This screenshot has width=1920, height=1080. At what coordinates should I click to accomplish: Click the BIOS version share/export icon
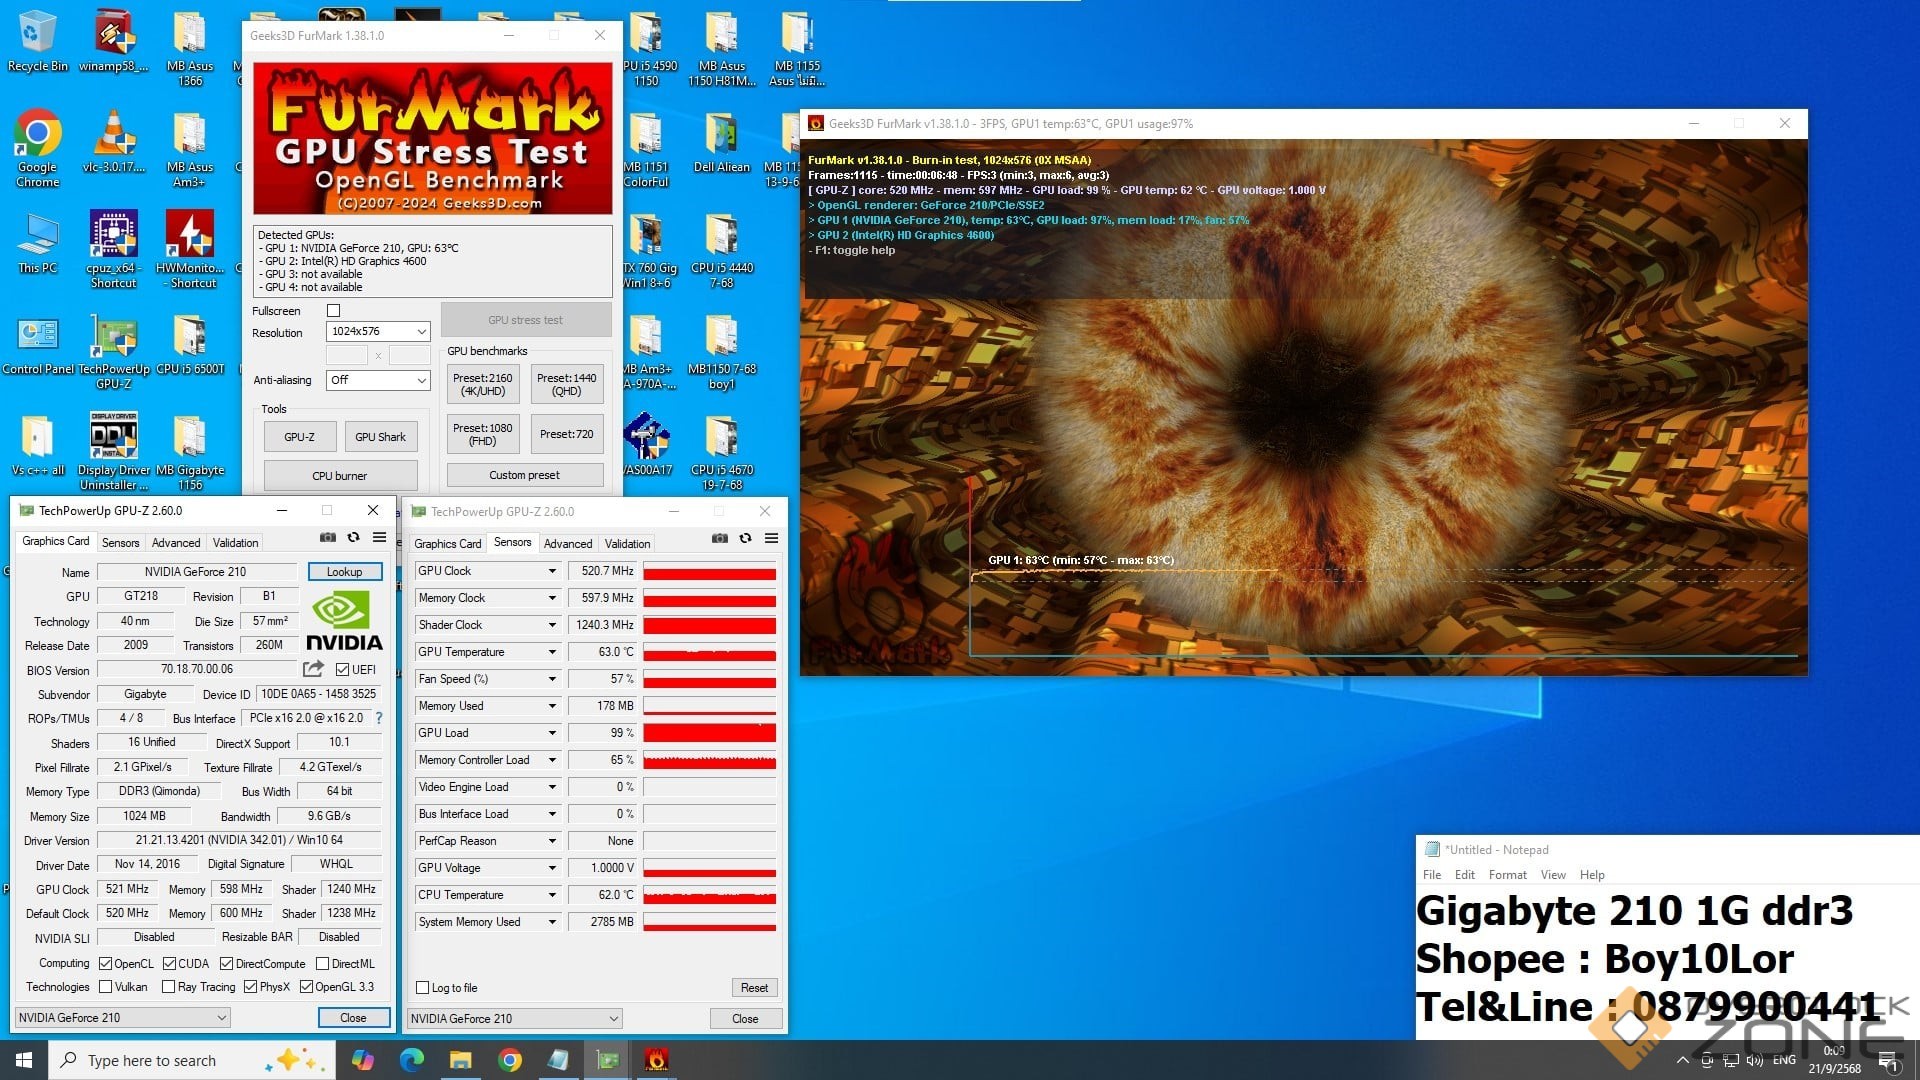tap(313, 668)
